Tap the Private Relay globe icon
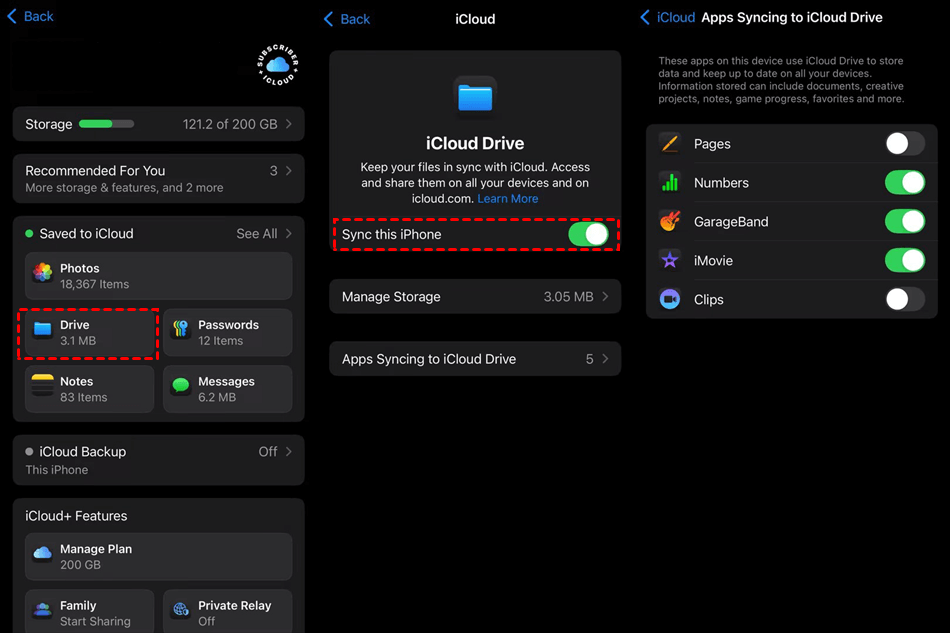The width and height of the screenshot is (950, 633). [181, 609]
